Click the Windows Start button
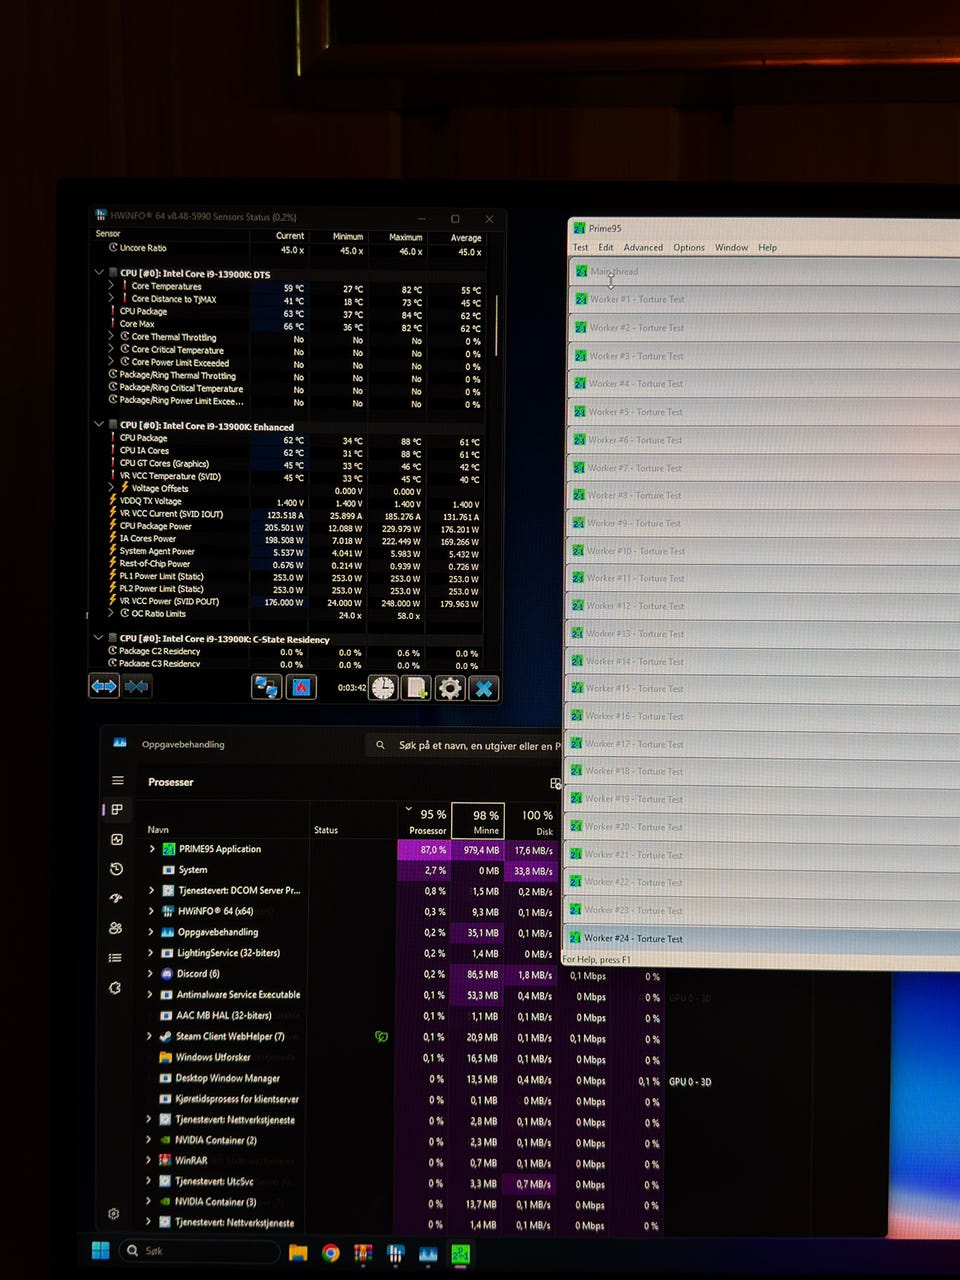 [101, 1251]
